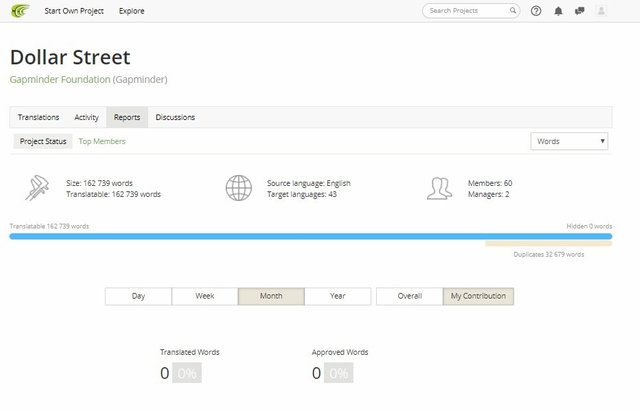Viewport: 640px width, 411px height.
Task: Select the Reports tab
Action: [x=127, y=117]
